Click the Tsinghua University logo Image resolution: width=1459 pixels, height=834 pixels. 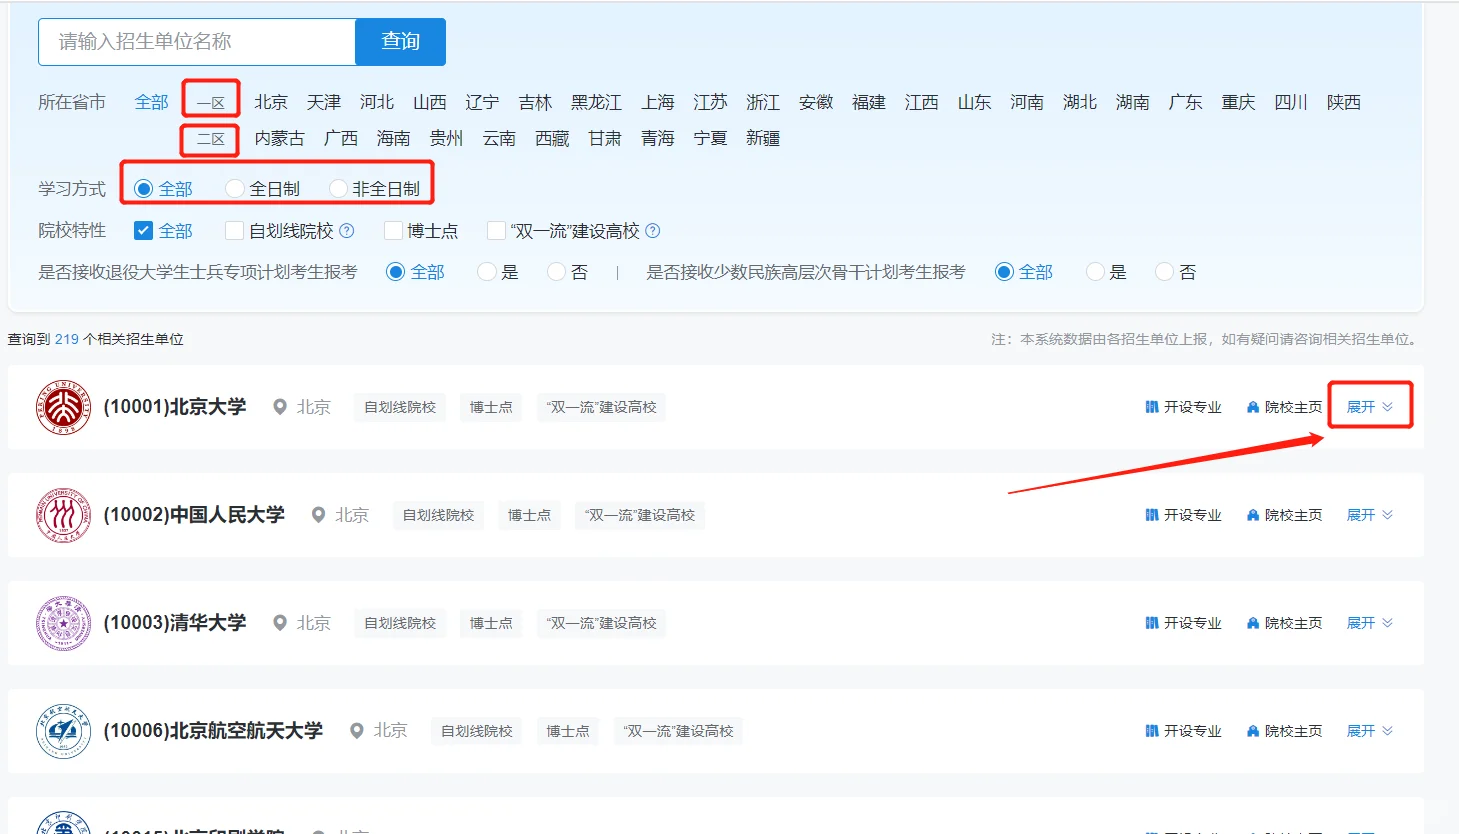click(x=62, y=622)
